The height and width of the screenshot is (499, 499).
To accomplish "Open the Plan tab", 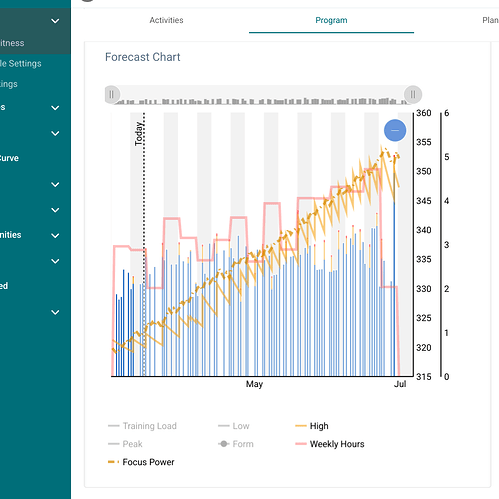I will pyautogui.click(x=490, y=20).
